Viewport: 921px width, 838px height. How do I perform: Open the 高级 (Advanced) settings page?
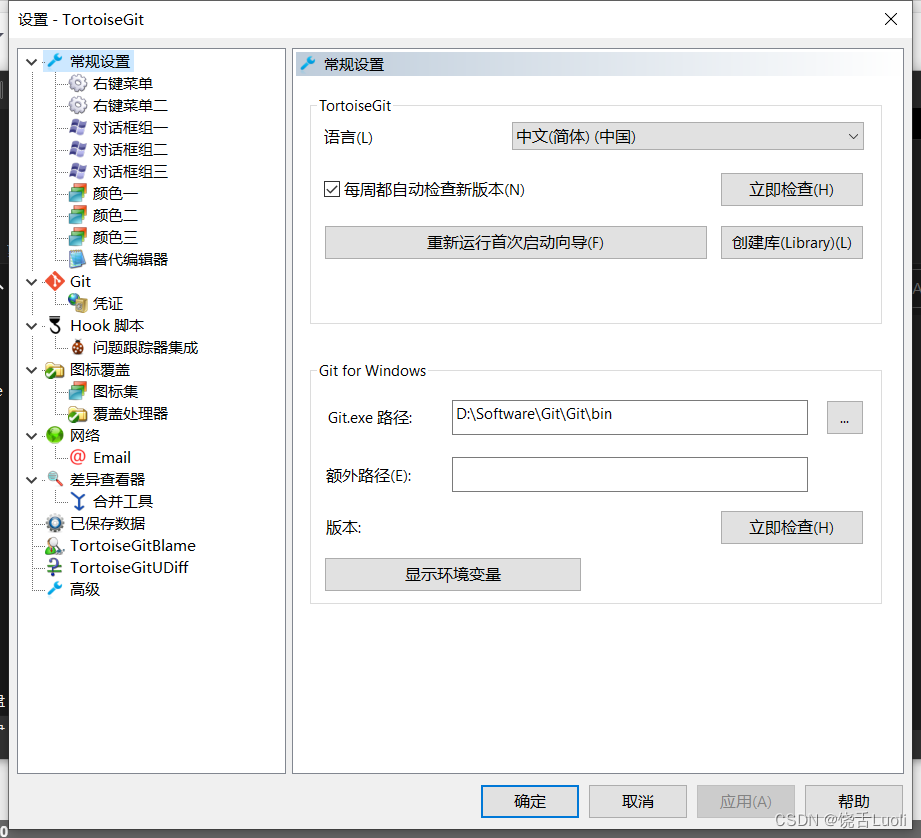(x=84, y=589)
